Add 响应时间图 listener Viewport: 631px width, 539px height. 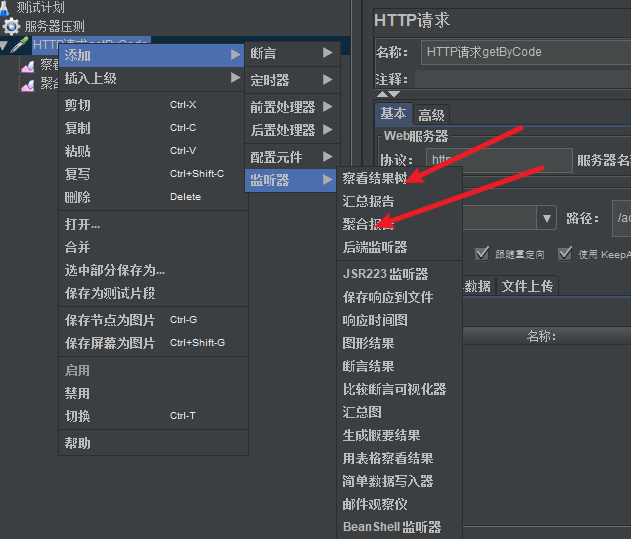pyautogui.click(x=400, y=320)
